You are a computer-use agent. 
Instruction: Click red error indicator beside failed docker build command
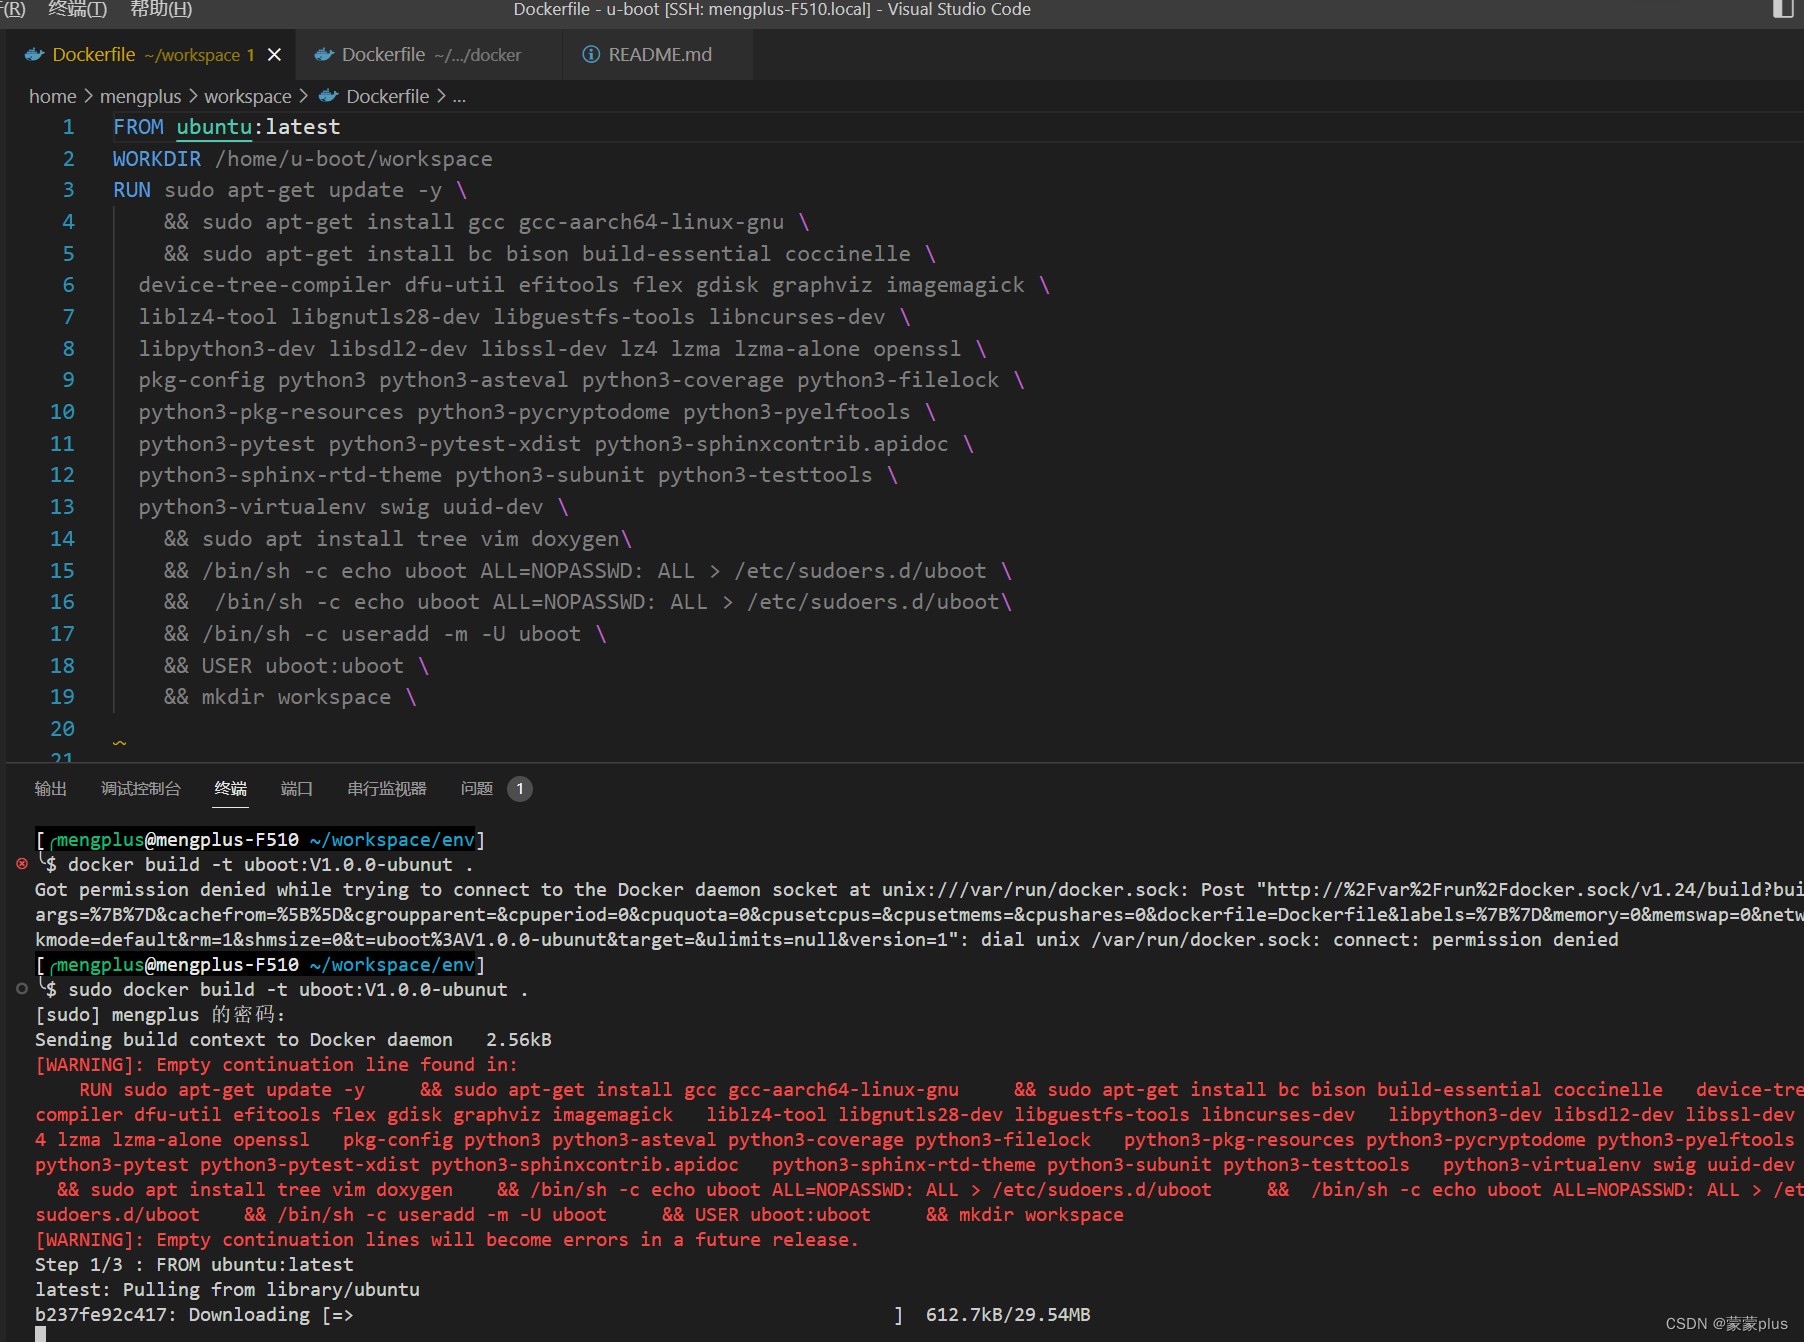(21, 863)
